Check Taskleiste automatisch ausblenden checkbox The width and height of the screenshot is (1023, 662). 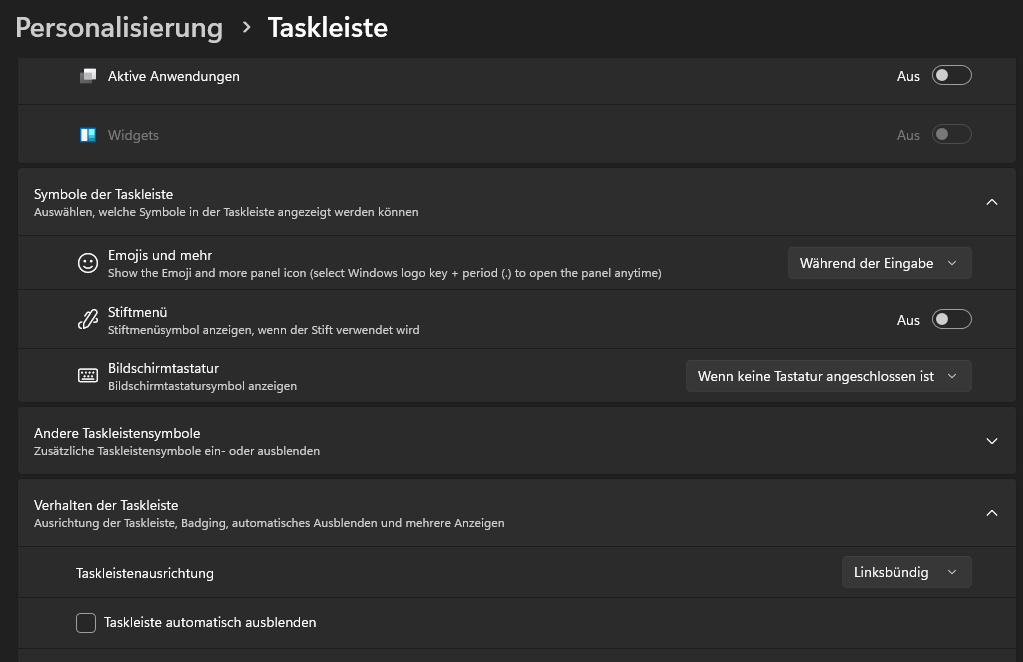(86, 623)
